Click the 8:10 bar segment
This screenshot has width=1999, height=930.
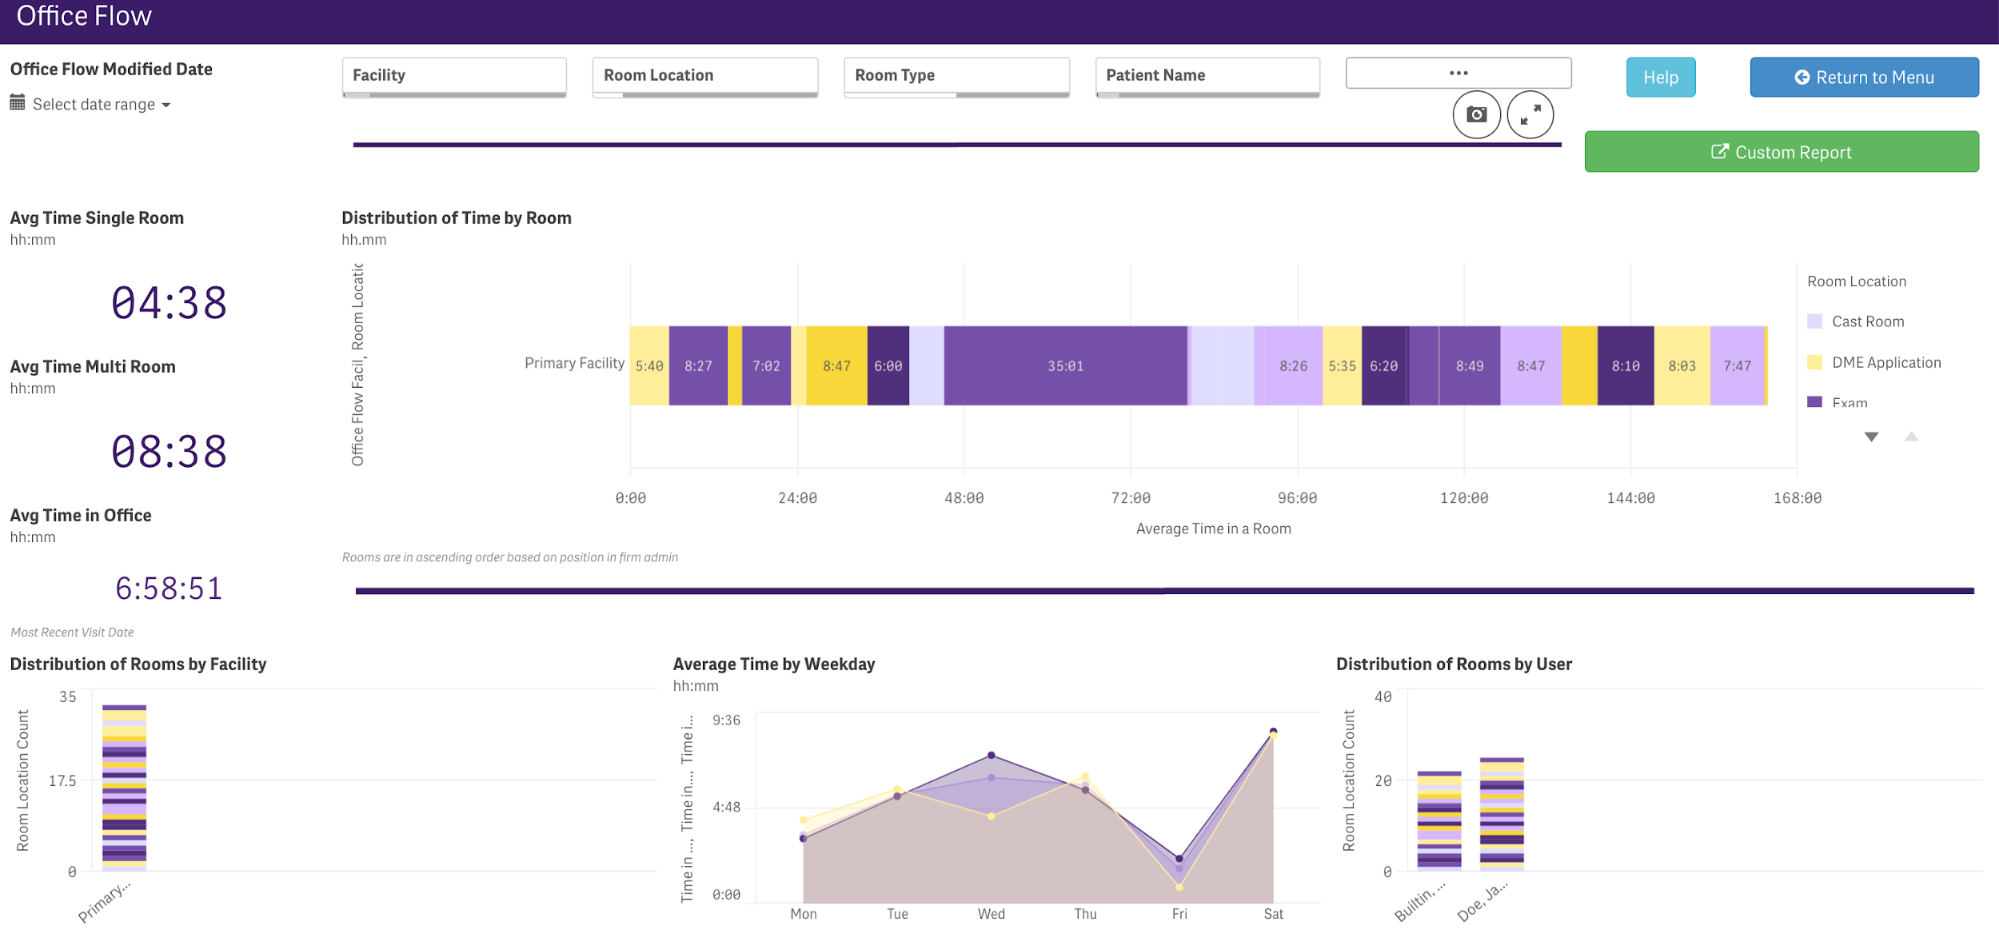(1625, 366)
